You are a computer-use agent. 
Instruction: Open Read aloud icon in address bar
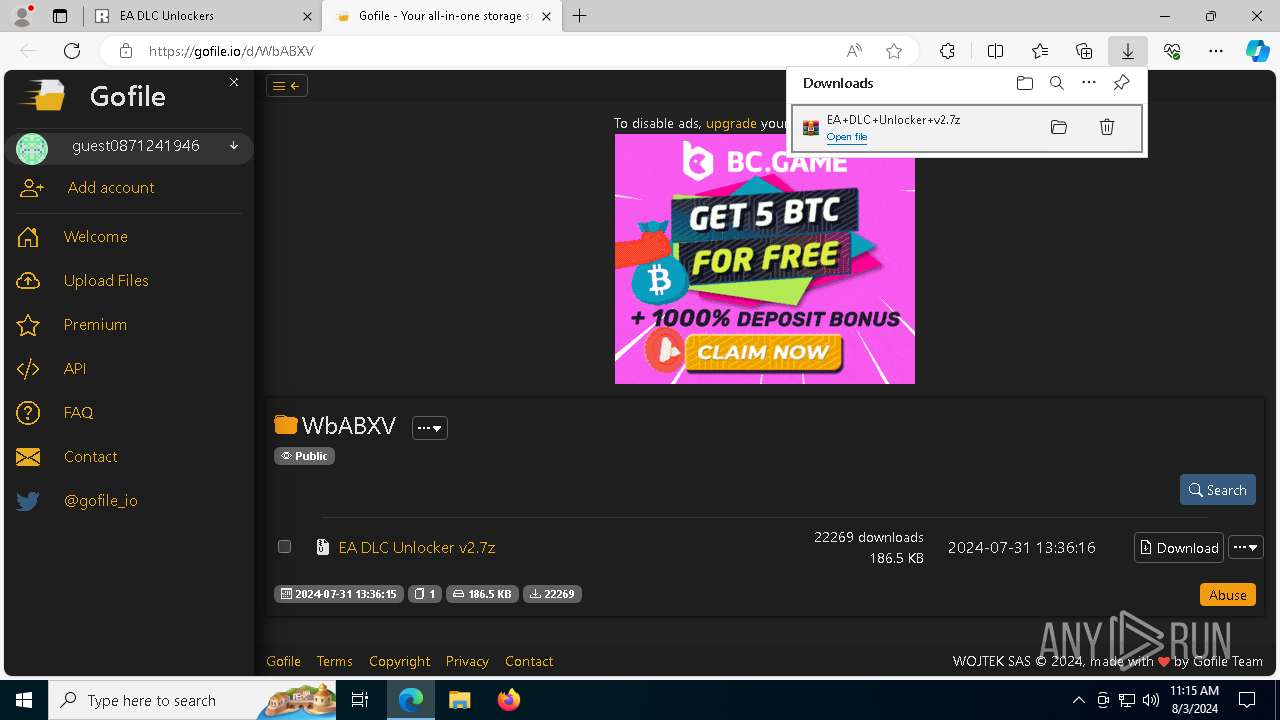(x=854, y=51)
